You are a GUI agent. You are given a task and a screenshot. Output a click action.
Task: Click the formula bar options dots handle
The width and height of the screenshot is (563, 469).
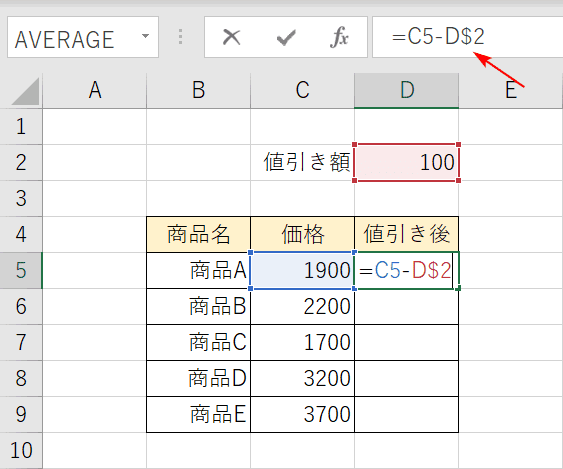pyautogui.click(x=181, y=37)
